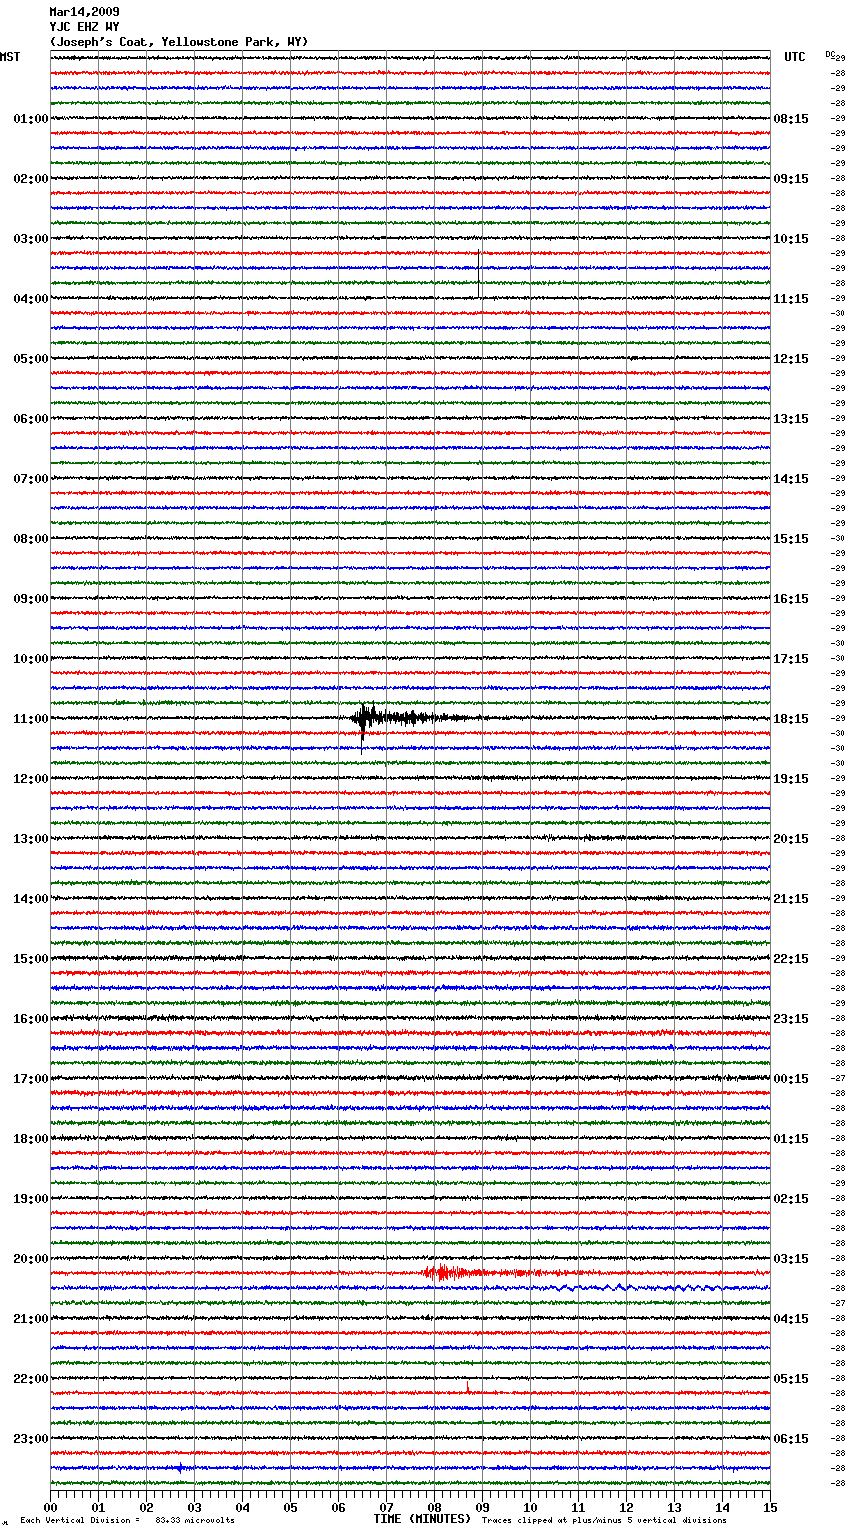Select the 23:00 MST time label
The height and width of the screenshot is (1534, 850).
pyautogui.click(x=31, y=1439)
